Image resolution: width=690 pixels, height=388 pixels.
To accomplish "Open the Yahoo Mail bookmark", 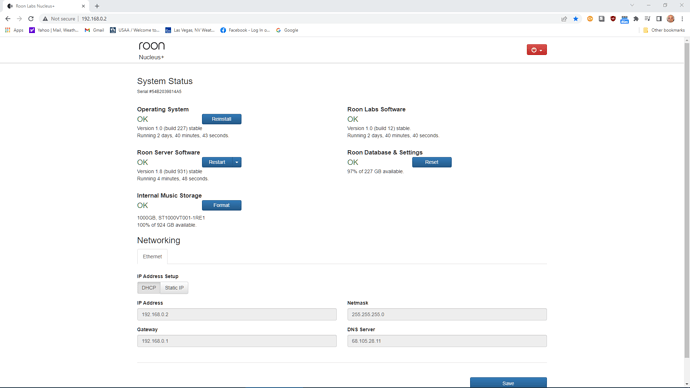I will tap(54, 30).
